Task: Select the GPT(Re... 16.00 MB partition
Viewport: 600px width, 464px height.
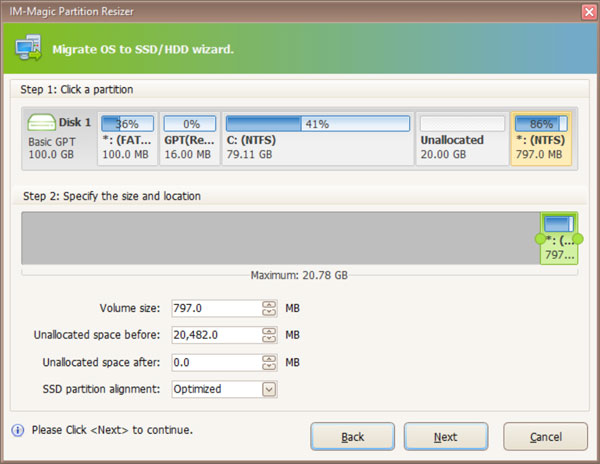Action: 189,138
